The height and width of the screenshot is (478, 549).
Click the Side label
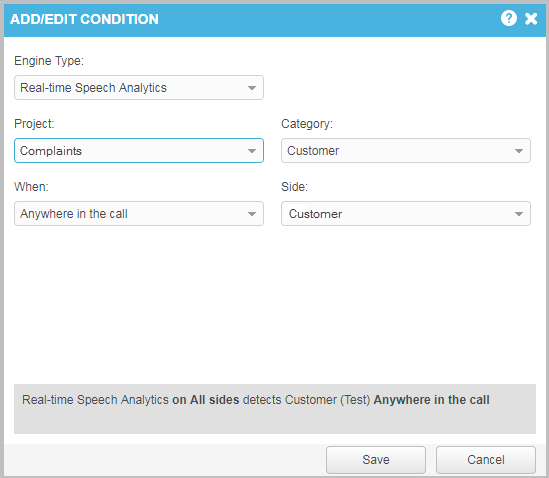click(x=294, y=187)
